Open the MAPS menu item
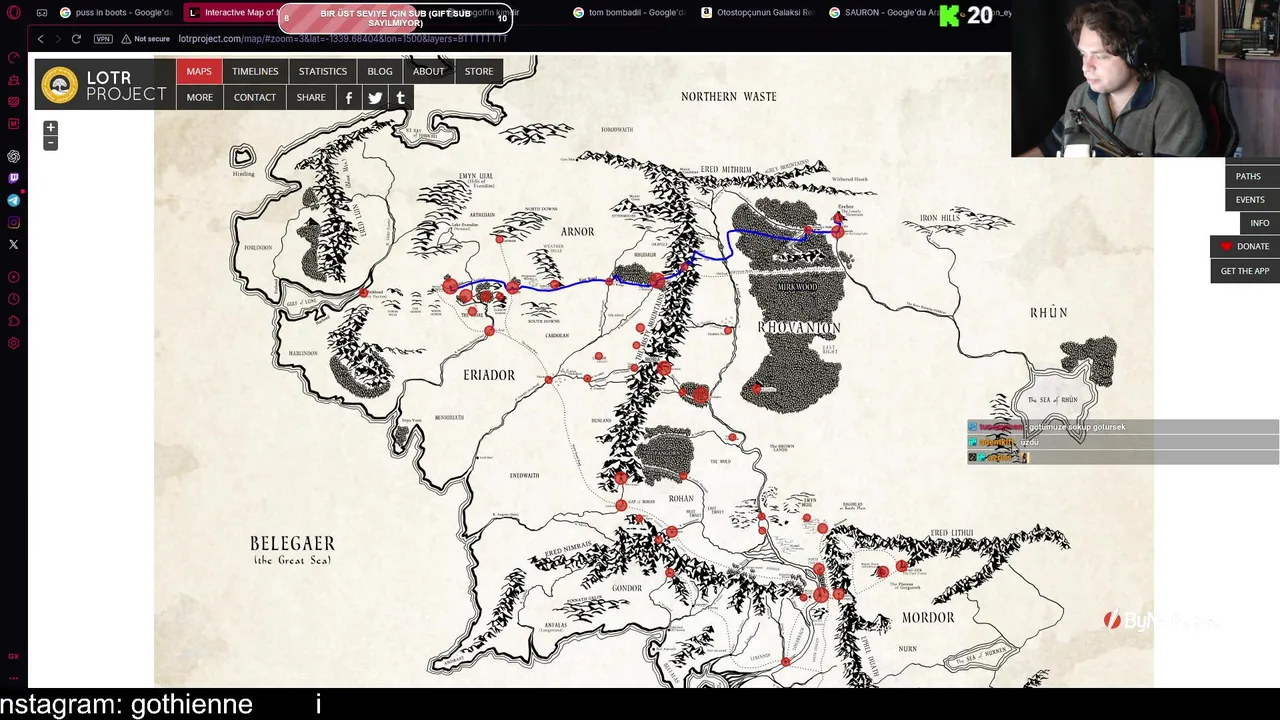Image resolution: width=1280 pixels, height=720 pixels. pyautogui.click(x=199, y=71)
